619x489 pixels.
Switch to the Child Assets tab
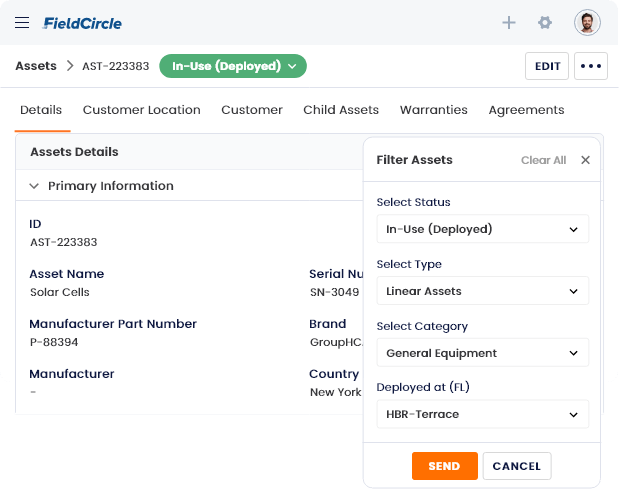(x=341, y=110)
